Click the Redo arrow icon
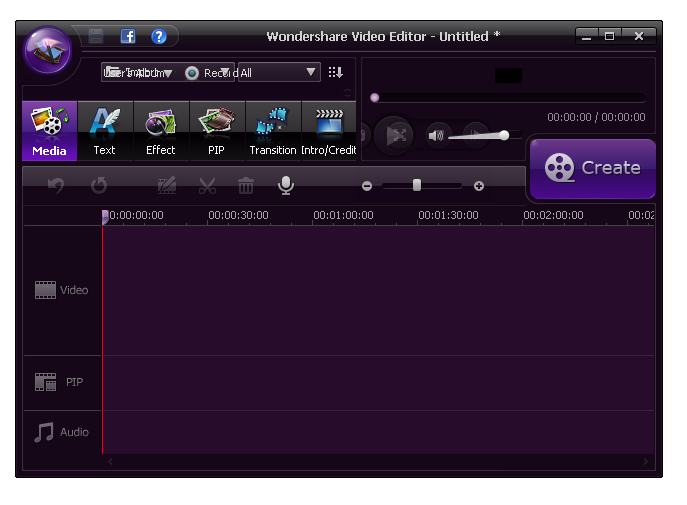 click(99, 185)
